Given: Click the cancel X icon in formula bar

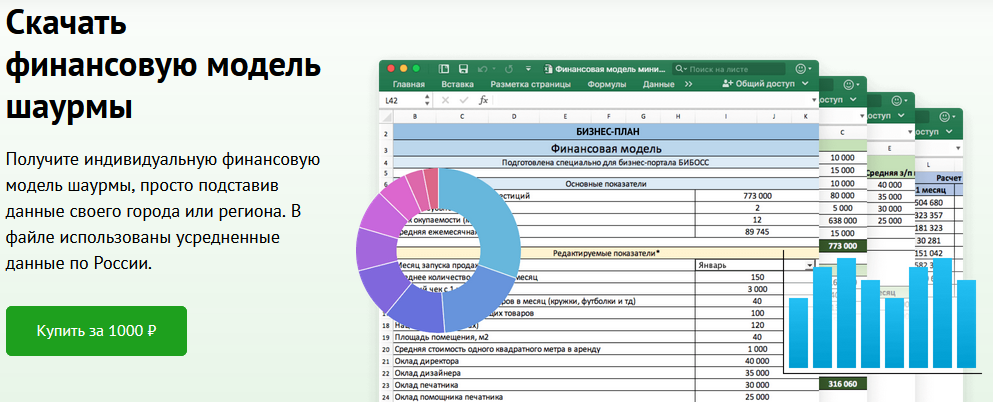Looking at the screenshot, I should (445, 100).
